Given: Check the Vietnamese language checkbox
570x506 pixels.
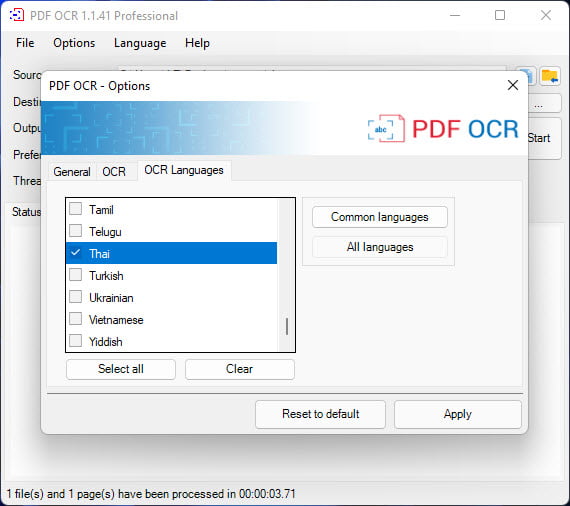Looking at the screenshot, I should point(76,319).
